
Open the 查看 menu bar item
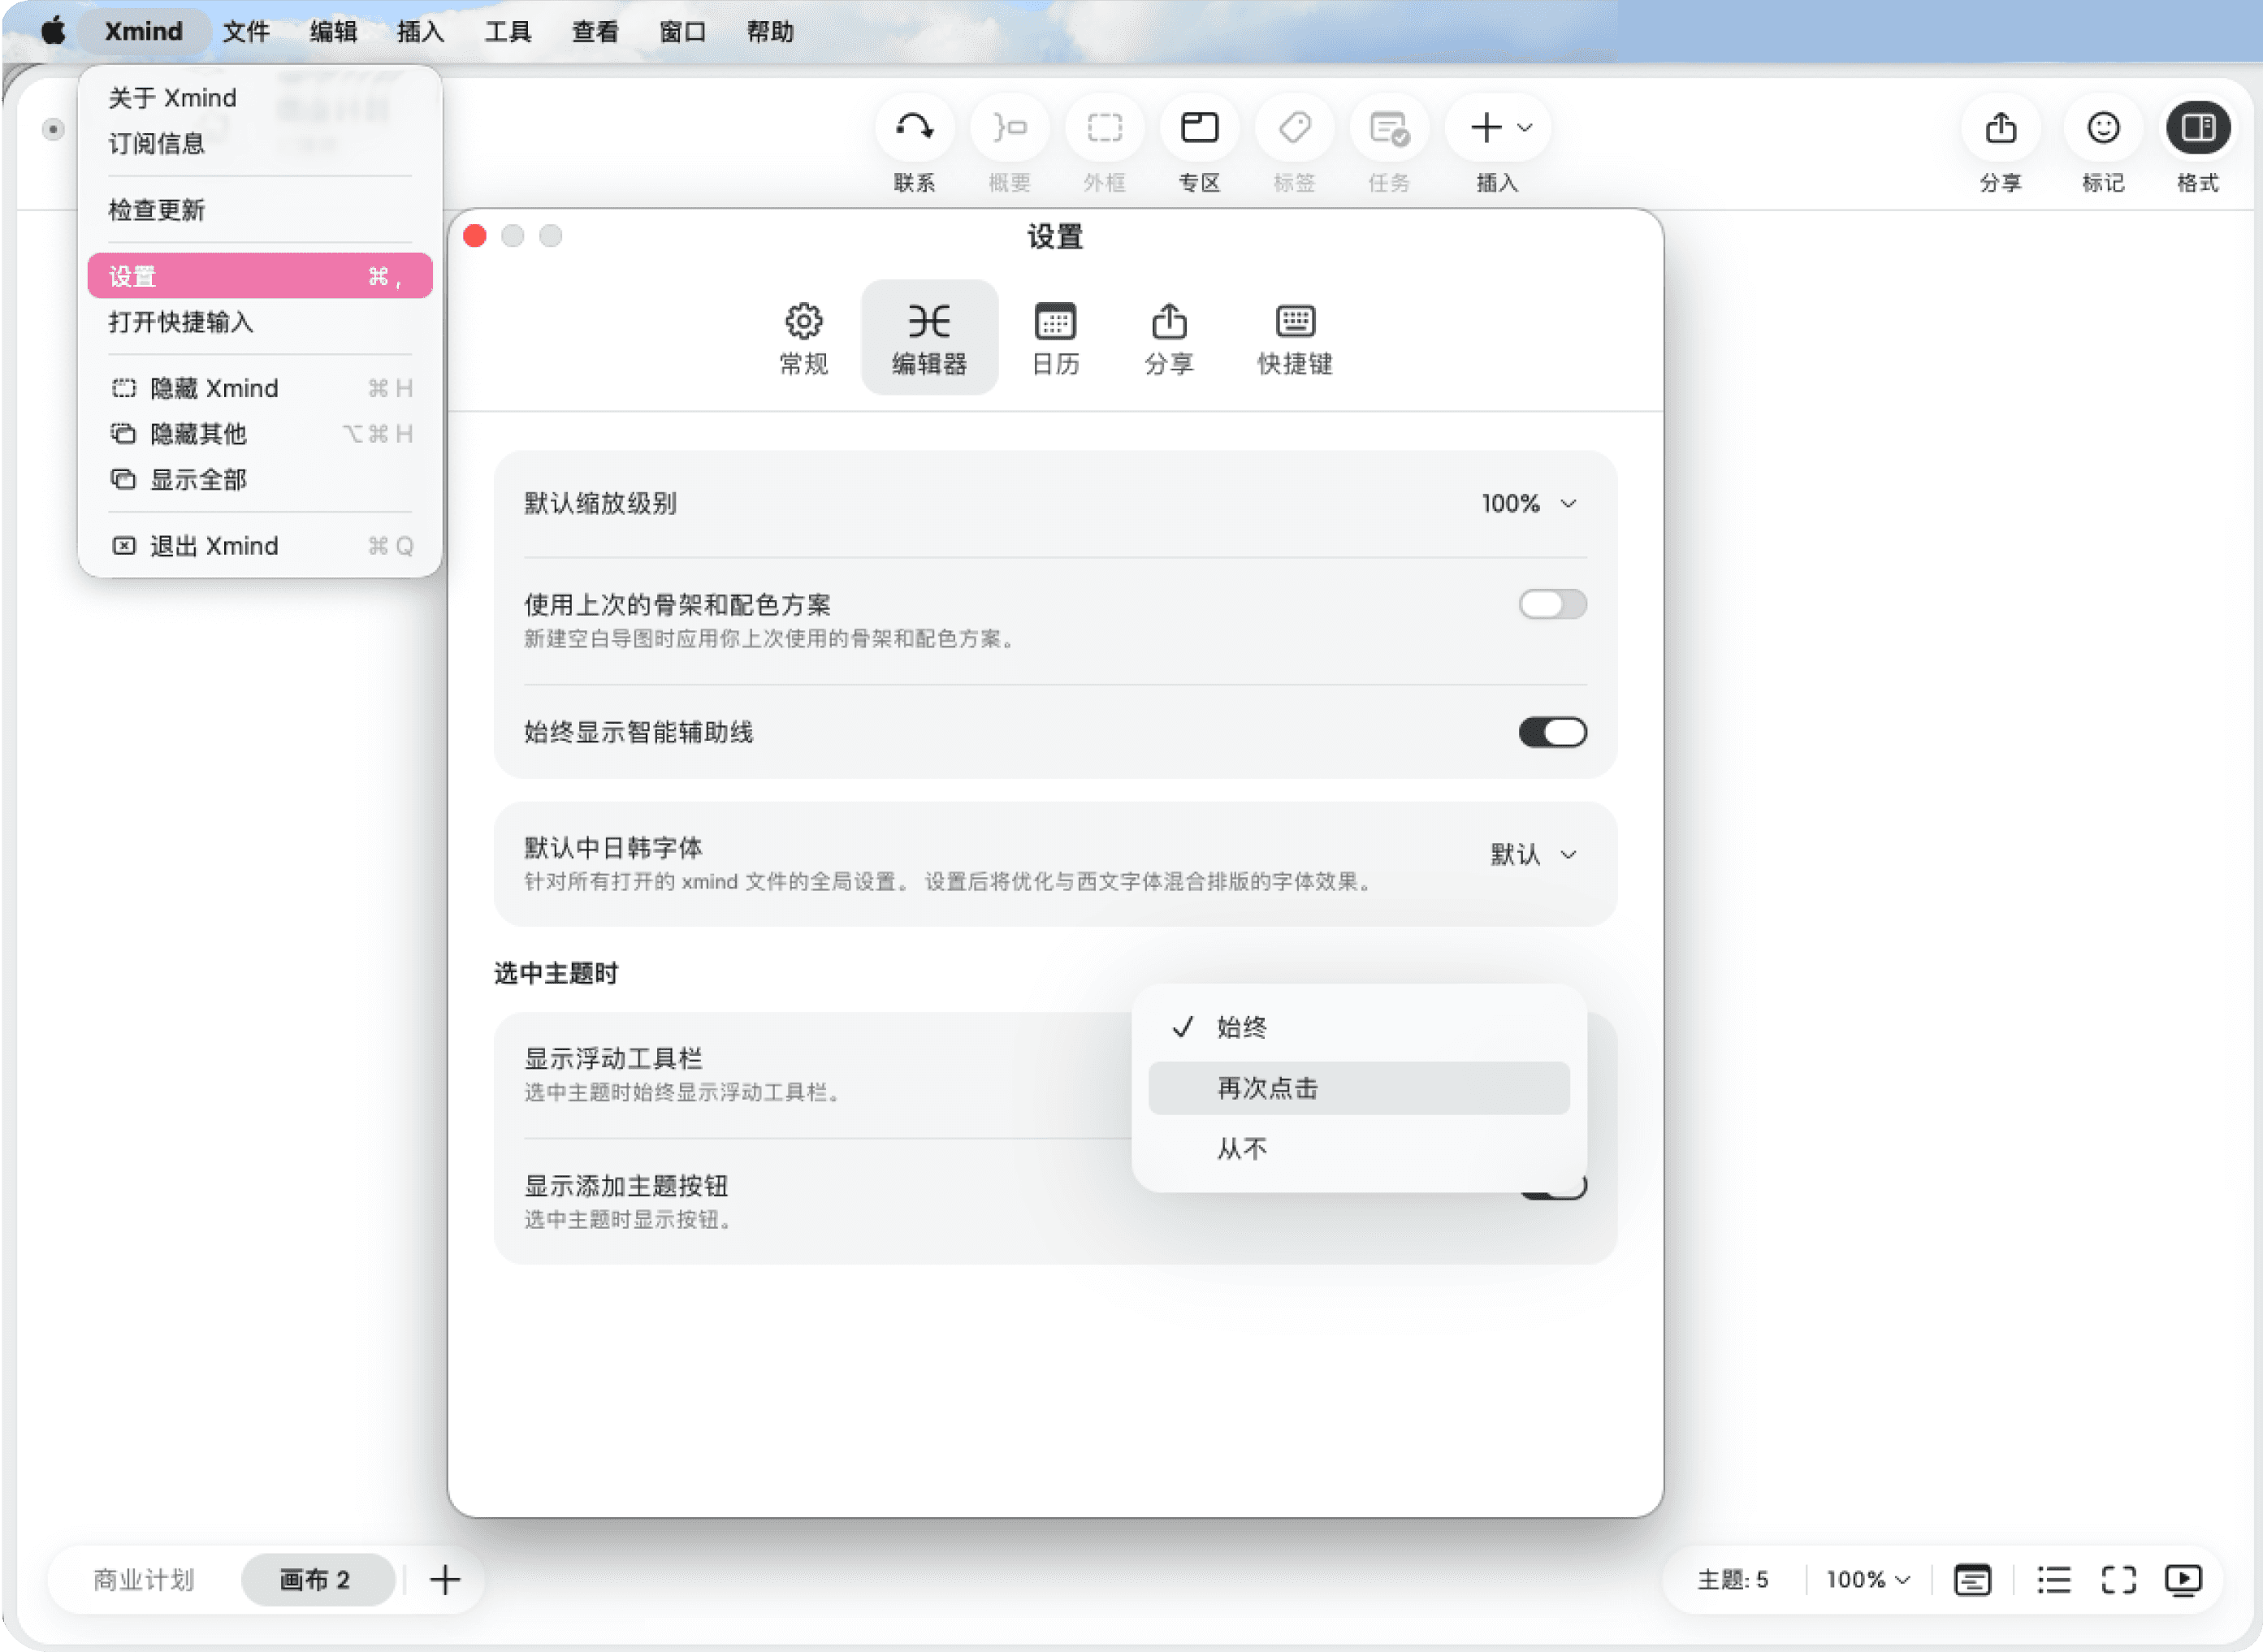coord(595,31)
